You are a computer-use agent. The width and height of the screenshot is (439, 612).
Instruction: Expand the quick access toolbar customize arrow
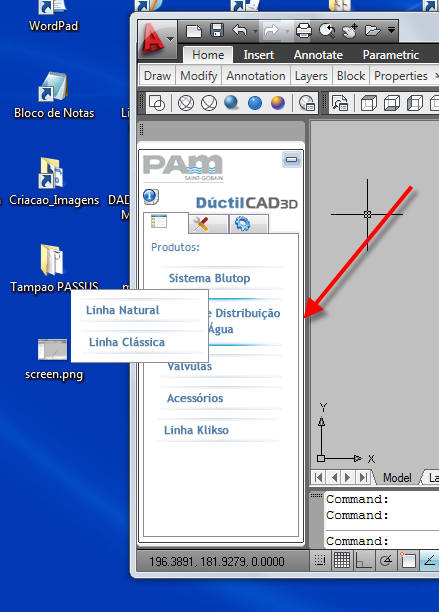(x=391, y=30)
